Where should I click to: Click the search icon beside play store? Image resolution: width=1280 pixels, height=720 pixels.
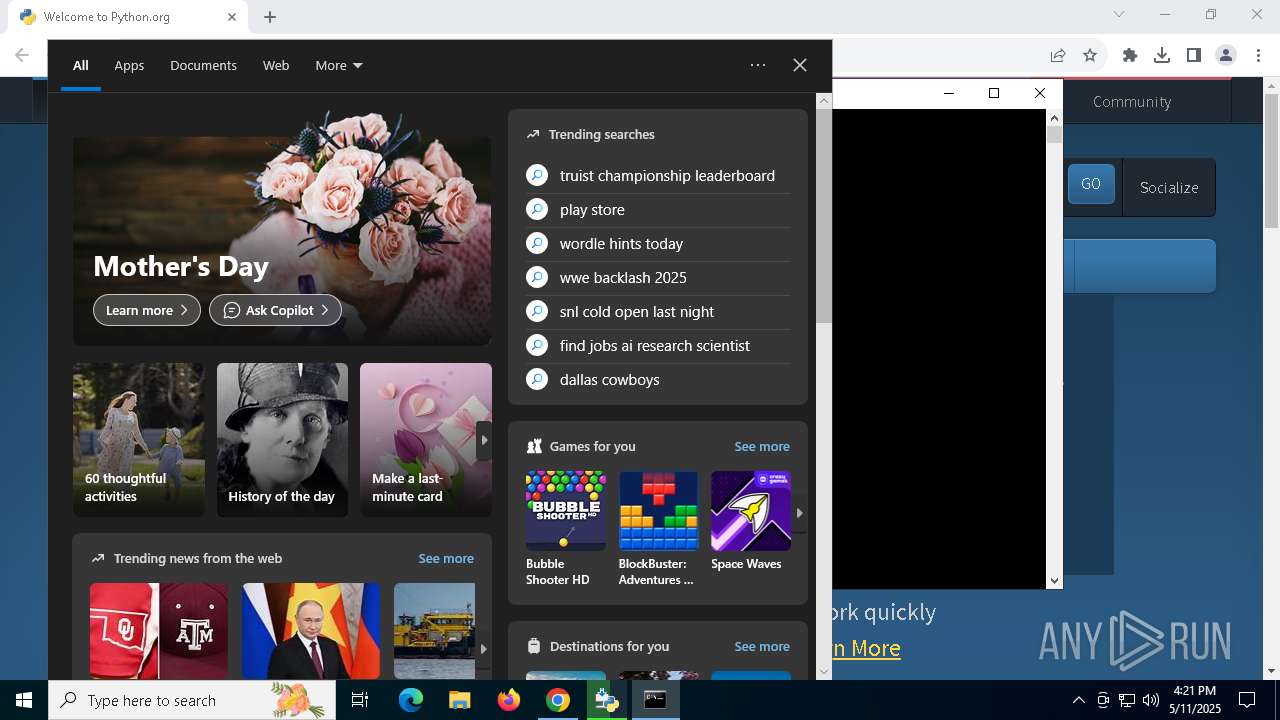(x=537, y=210)
